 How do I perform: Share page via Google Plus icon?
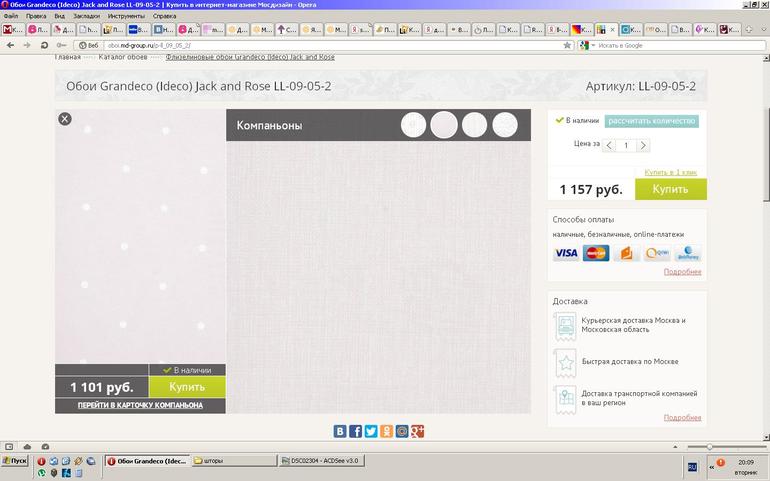[x=418, y=431]
